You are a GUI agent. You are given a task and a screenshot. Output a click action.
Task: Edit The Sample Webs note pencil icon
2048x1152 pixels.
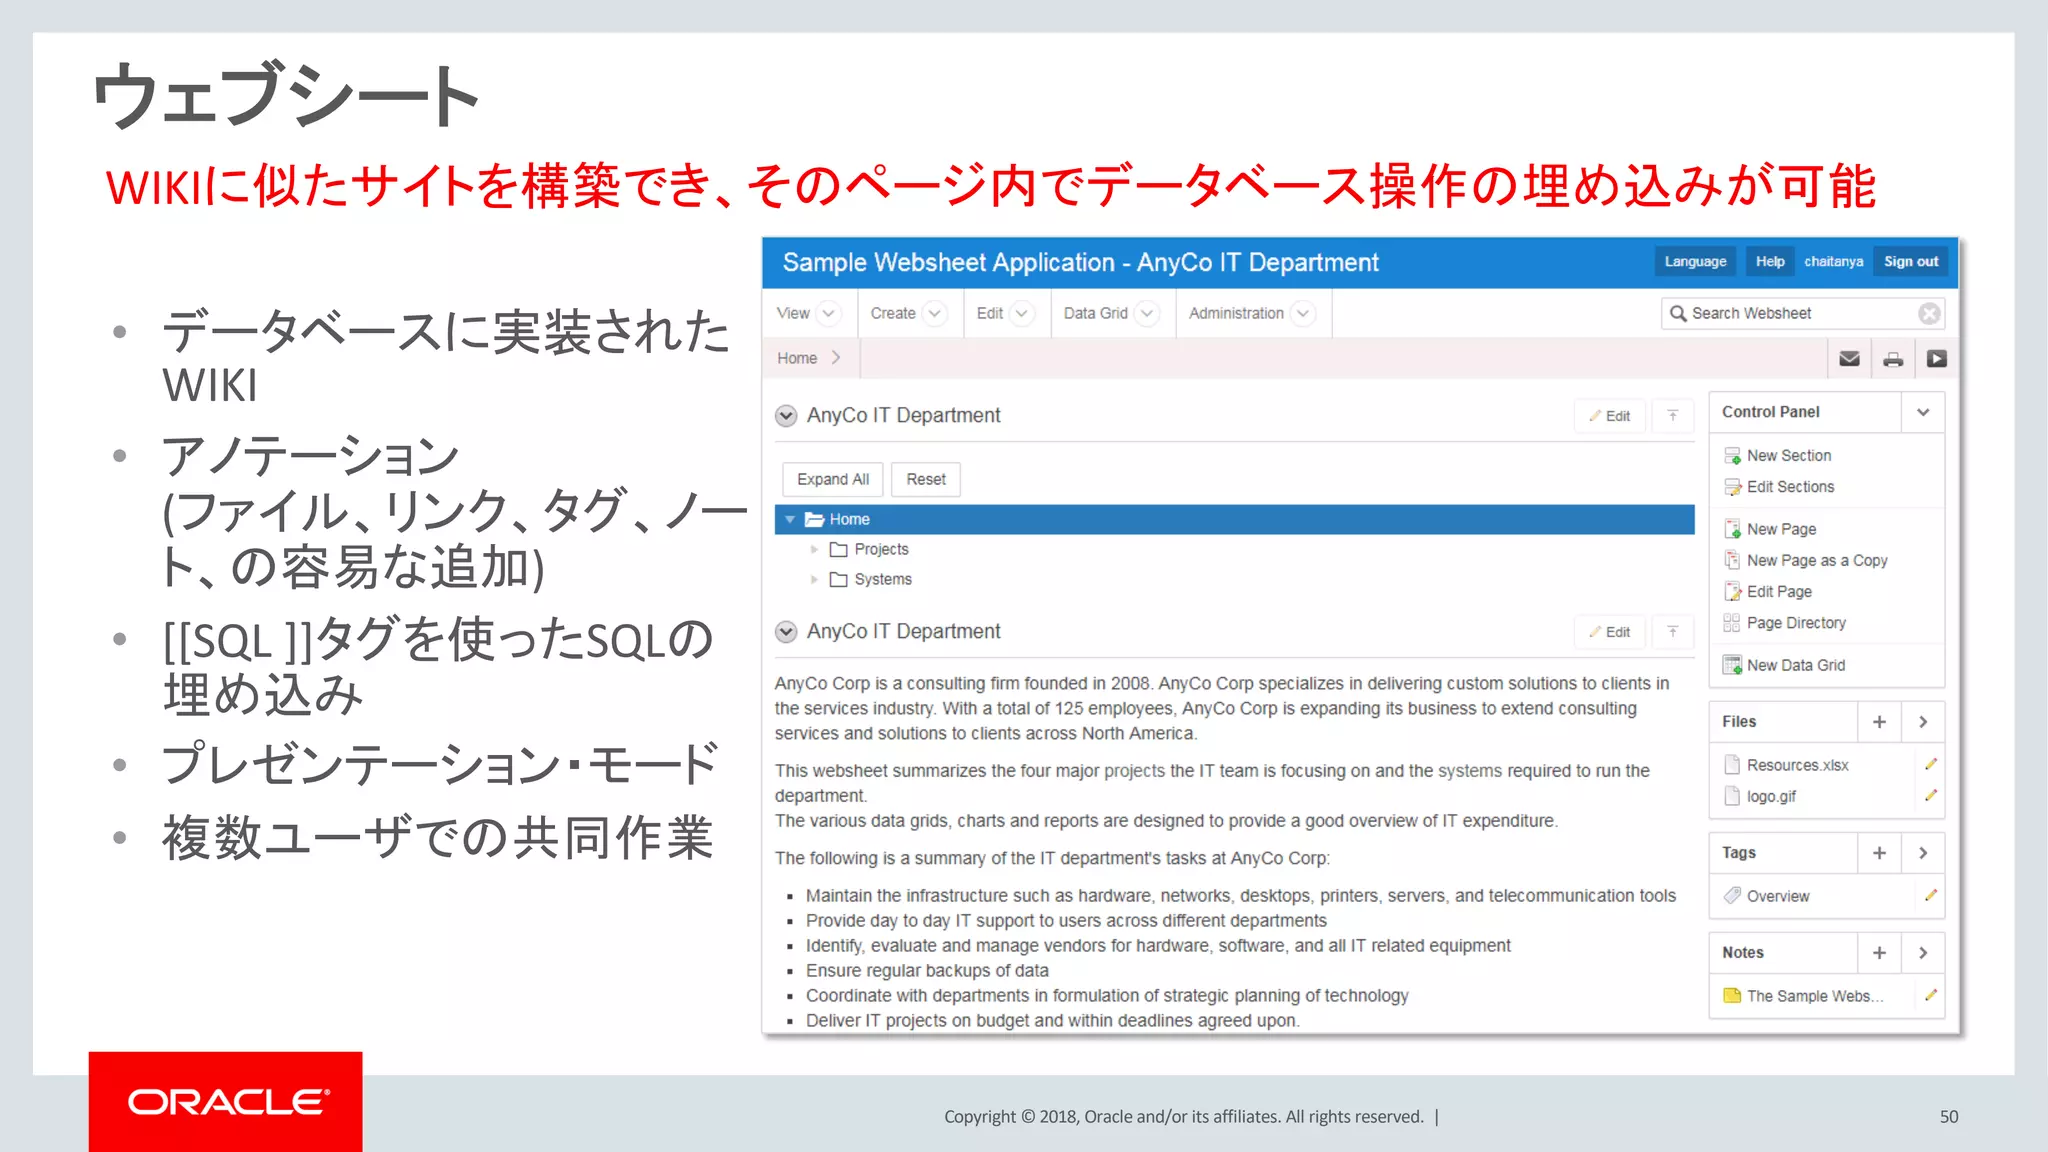tap(1931, 995)
